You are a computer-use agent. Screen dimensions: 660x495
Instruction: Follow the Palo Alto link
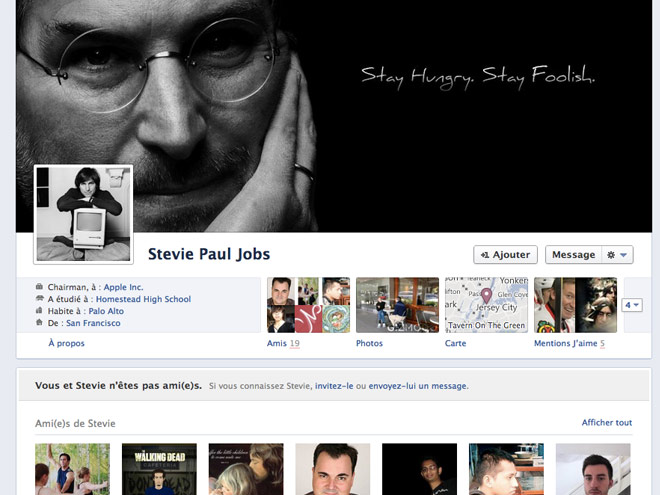[x=106, y=311]
